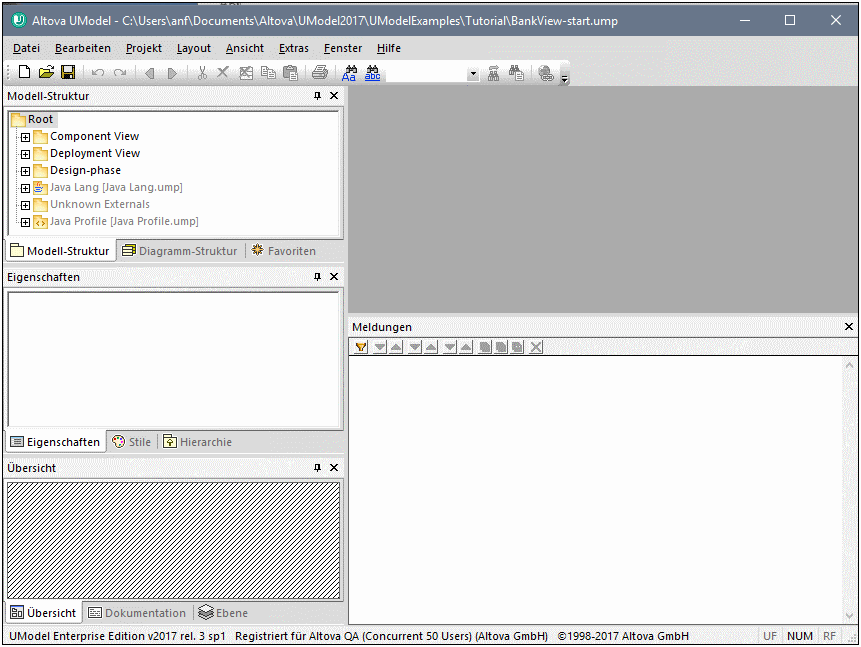The image size is (861, 647).
Task: Switch to the Diagramm-Struktur tab
Action: 180,251
